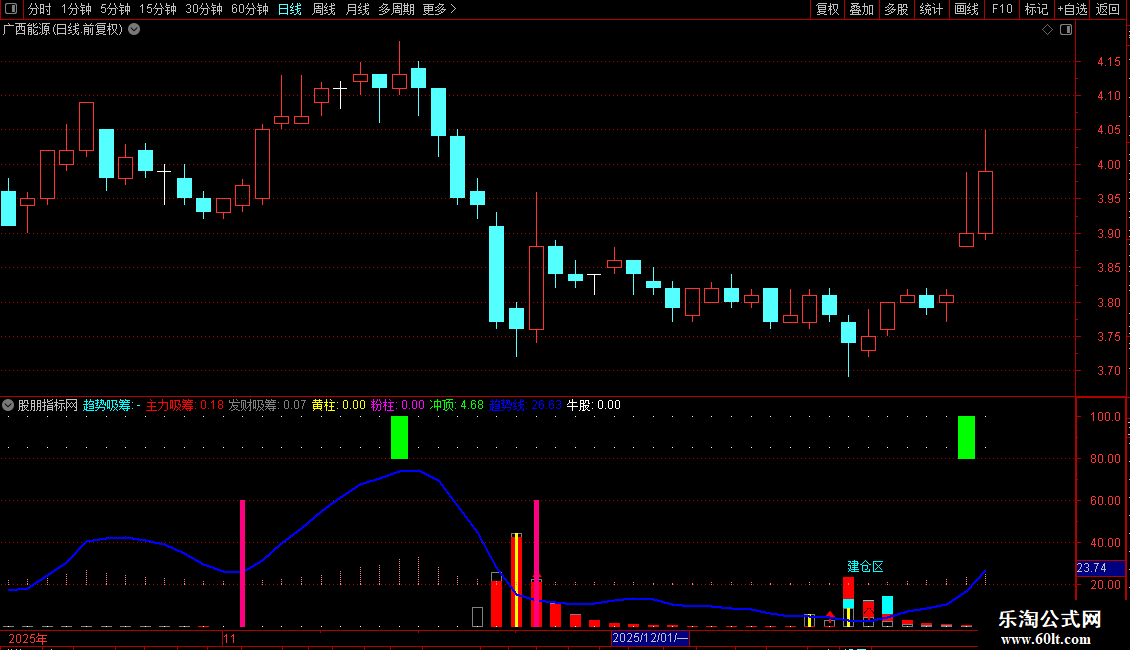Image resolution: width=1130 pixels, height=650 pixels.
Task: Open dropdown beside 广西能源 title
Action: pos(134,30)
